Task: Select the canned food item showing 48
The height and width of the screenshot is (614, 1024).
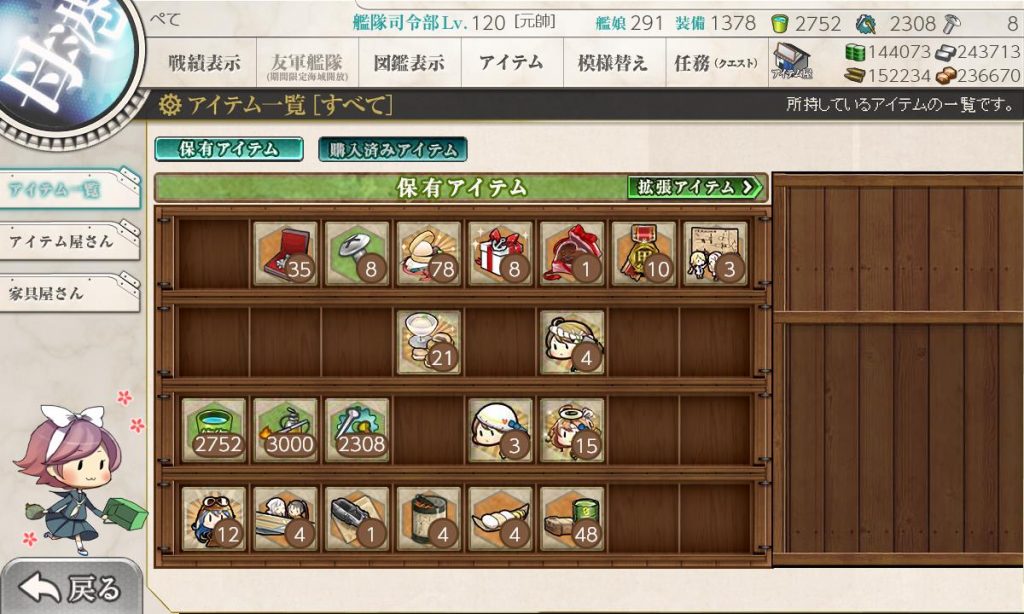Action: pos(572,519)
